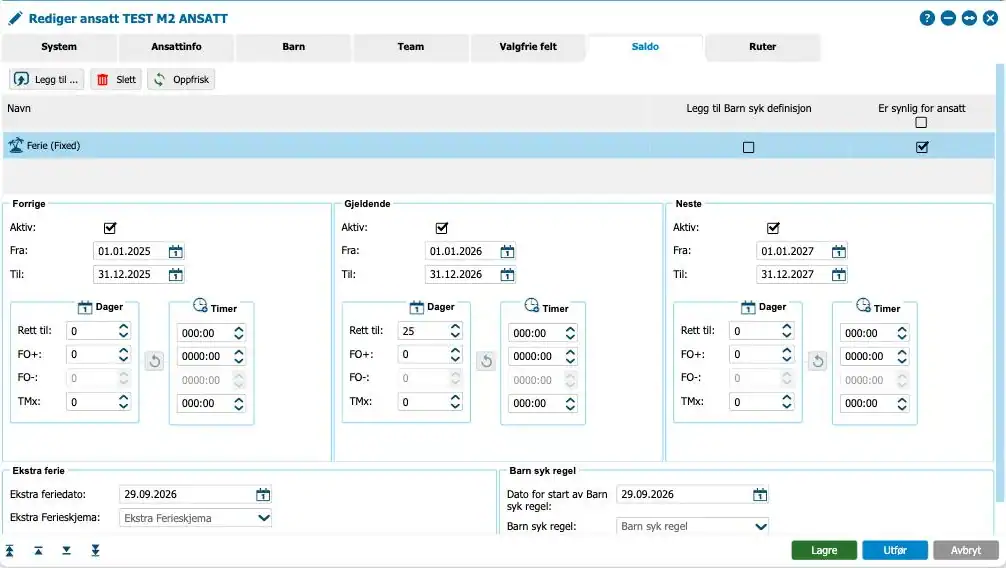
Task: Check Barn syk definisjon for Ferie row
Action: pyautogui.click(x=748, y=148)
